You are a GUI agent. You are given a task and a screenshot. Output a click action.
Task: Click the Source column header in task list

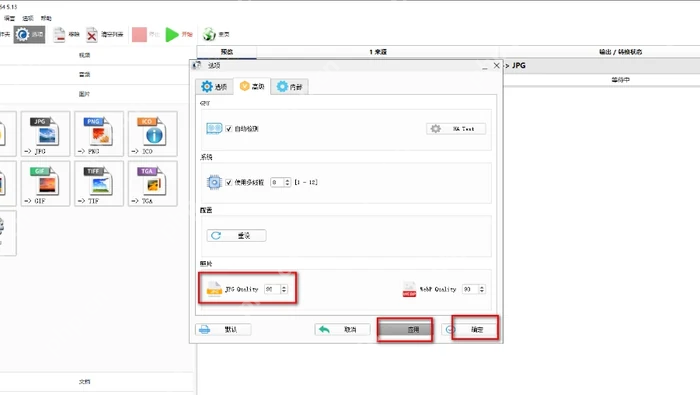pyautogui.click(x=378, y=52)
